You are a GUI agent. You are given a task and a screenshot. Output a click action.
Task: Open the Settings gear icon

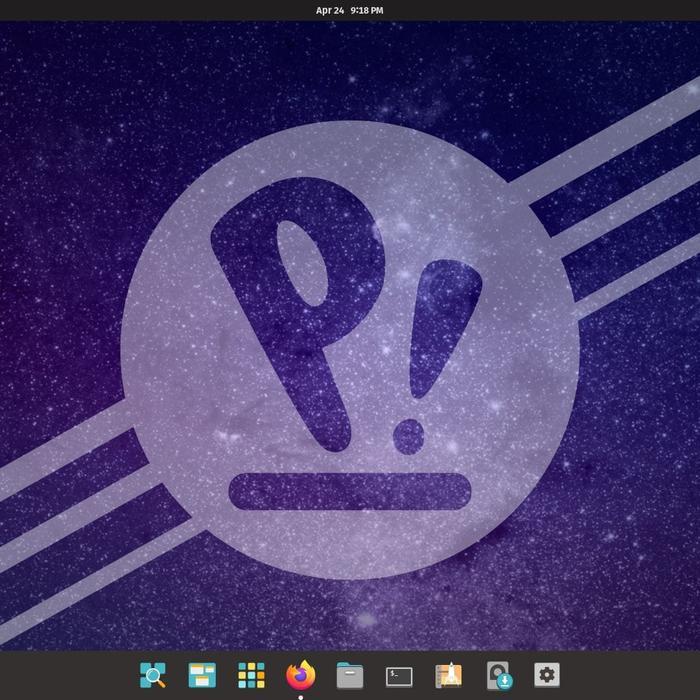pyautogui.click(x=547, y=675)
